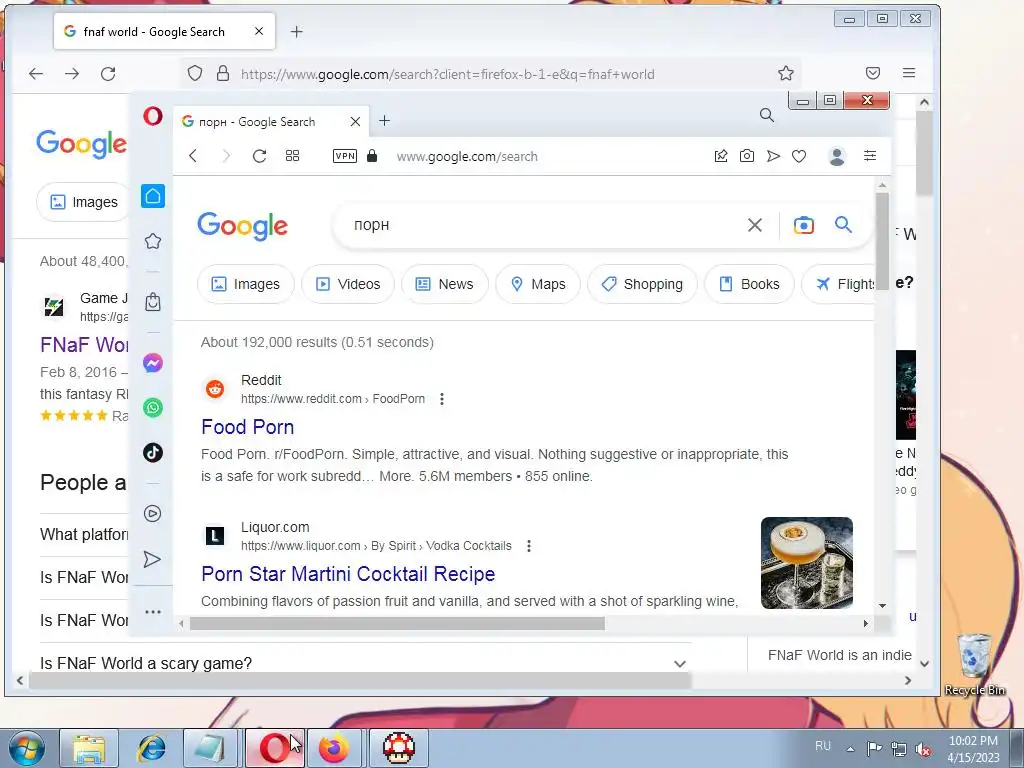Click Opera send to My Flow icon

(773, 156)
